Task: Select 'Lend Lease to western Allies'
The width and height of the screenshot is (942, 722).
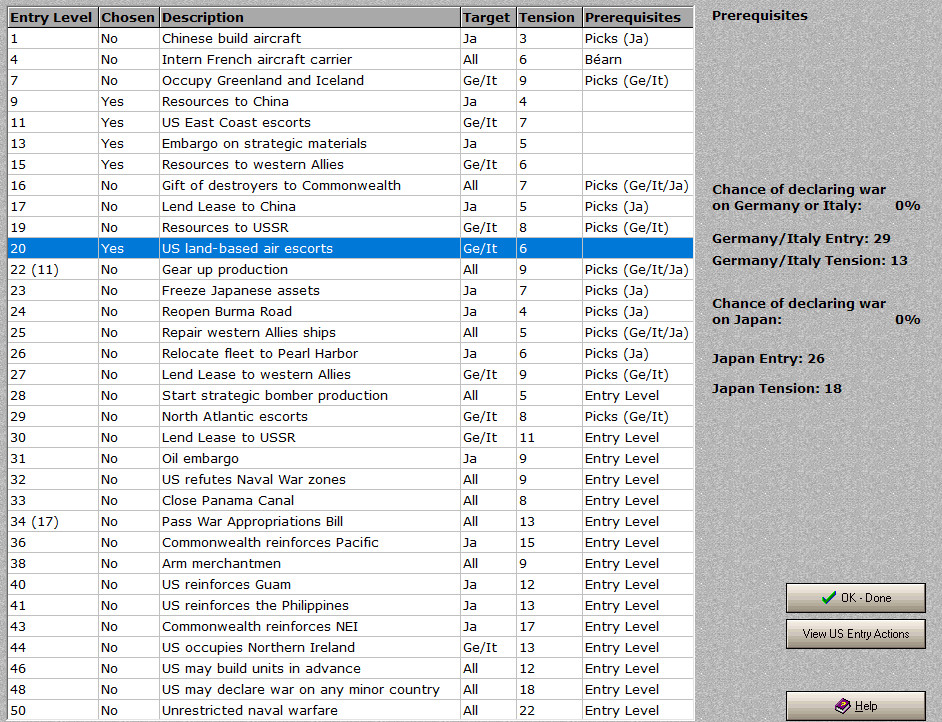Action: [350, 375]
